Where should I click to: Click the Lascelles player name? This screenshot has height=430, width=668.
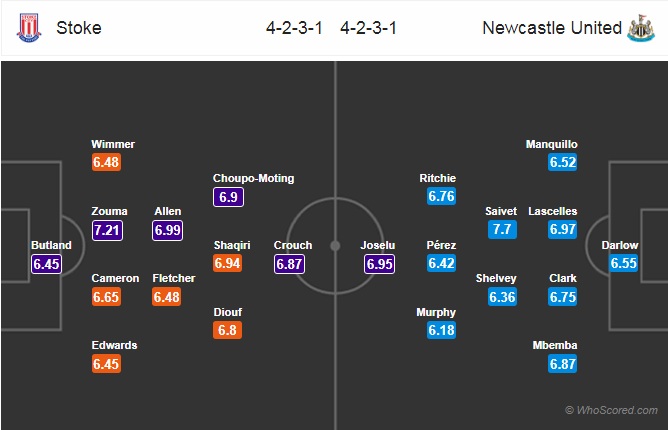553,211
